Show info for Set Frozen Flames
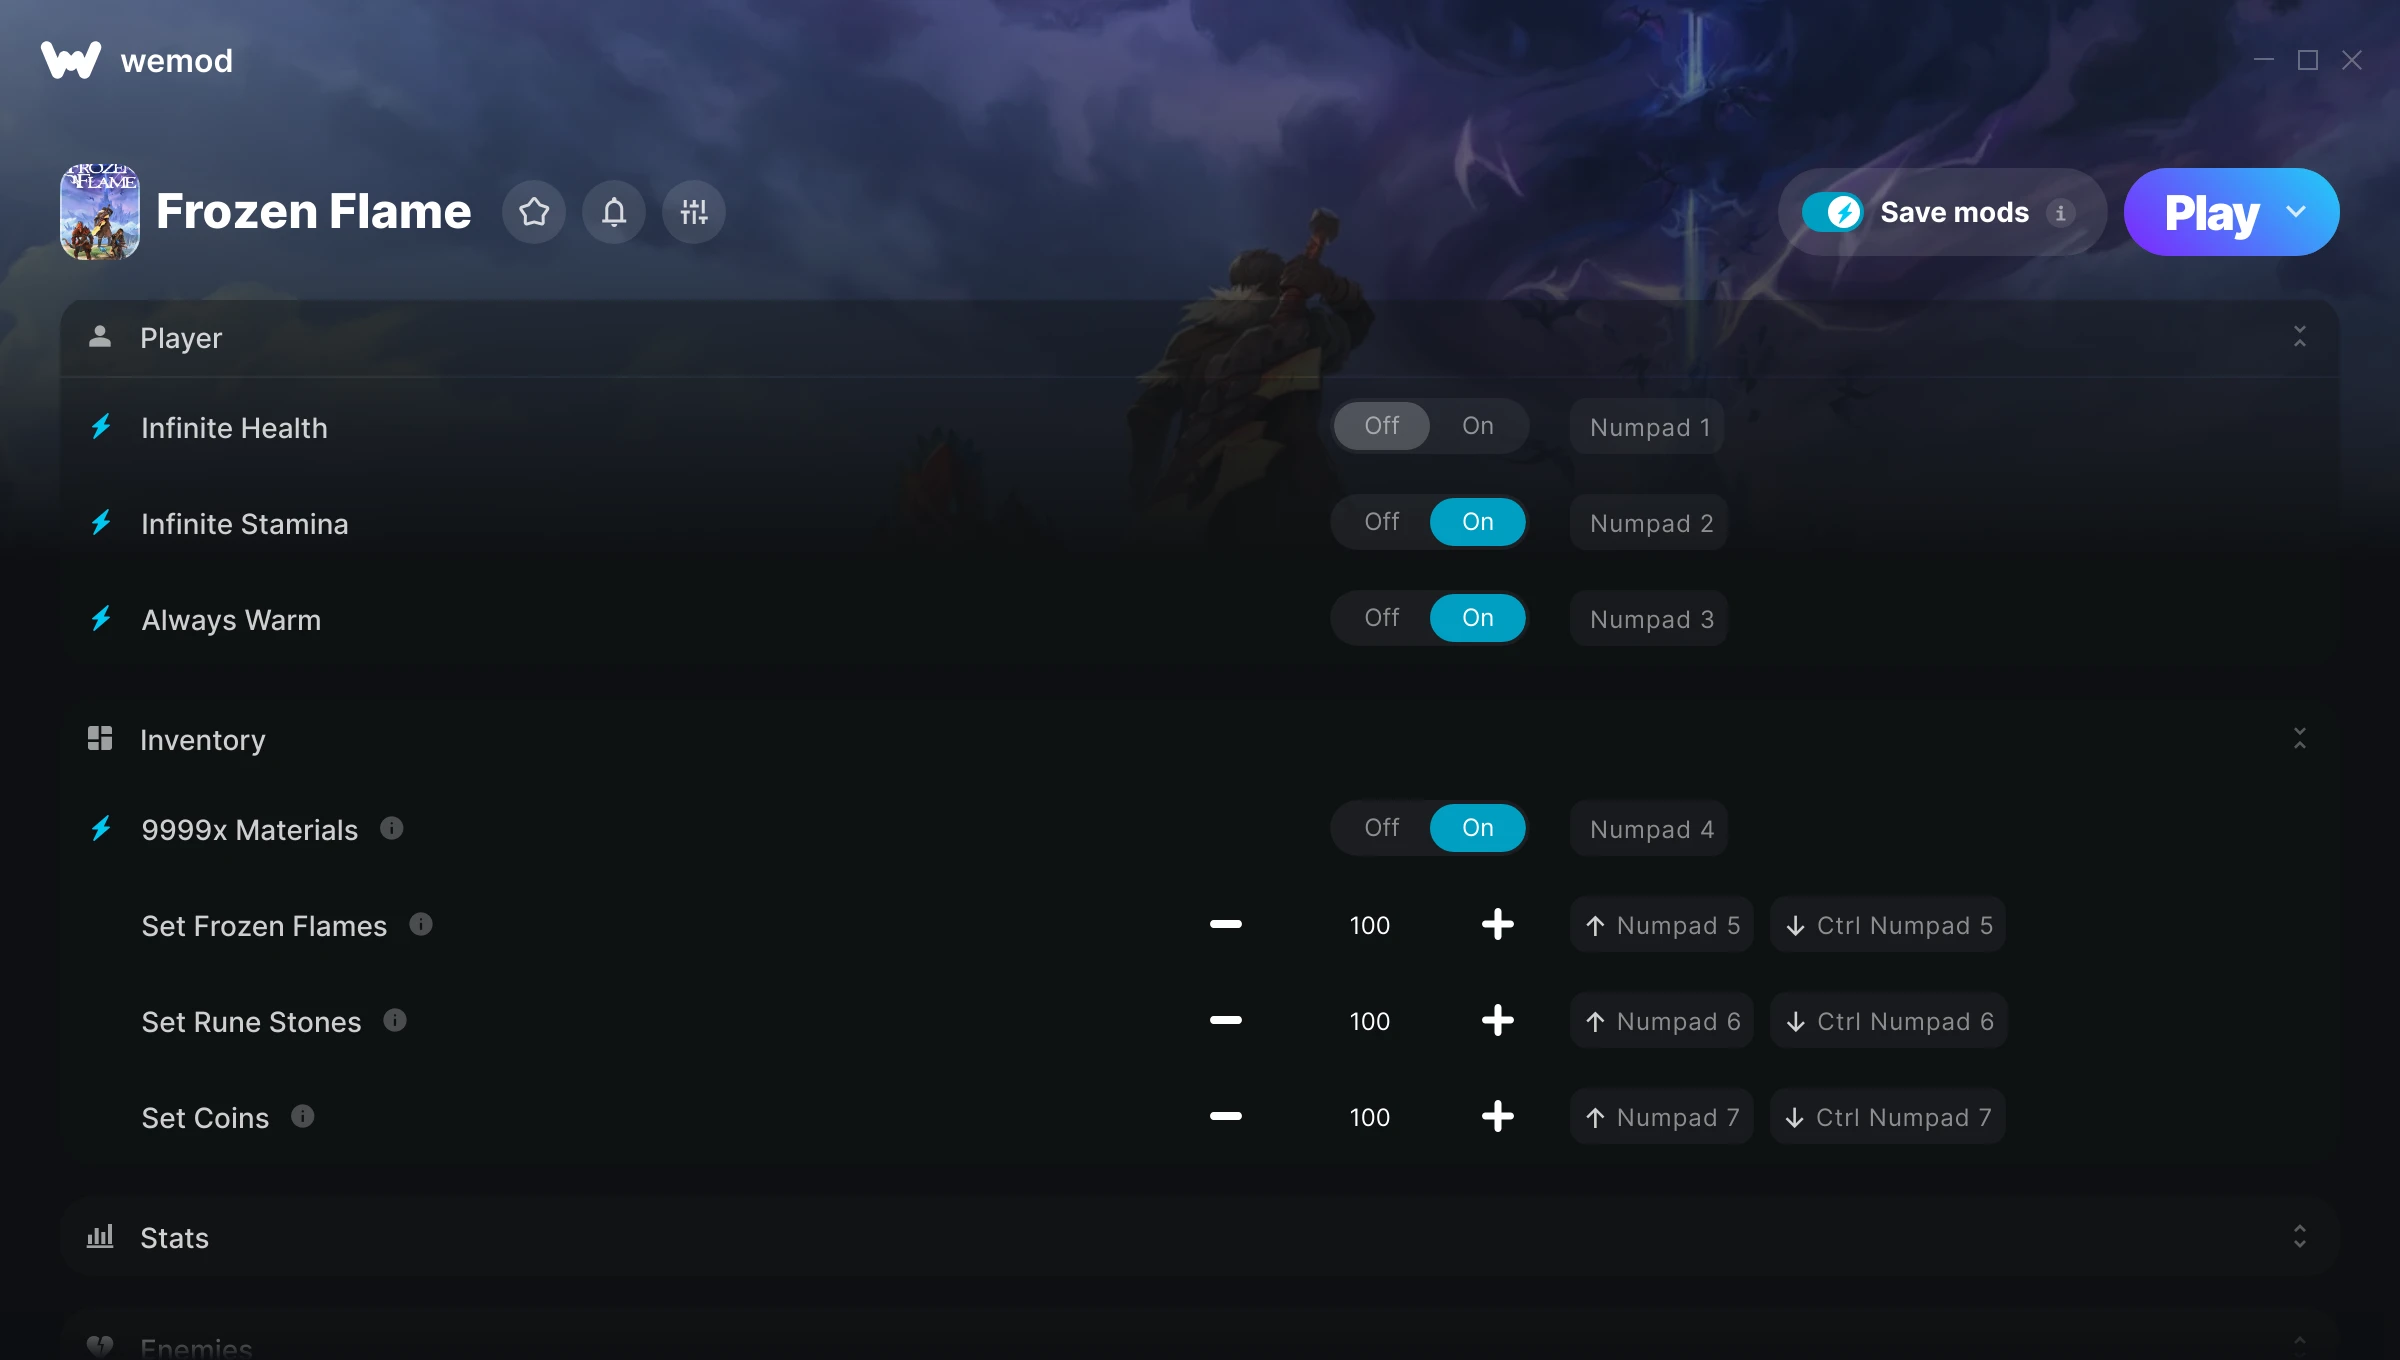The image size is (2400, 1360). 421,924
